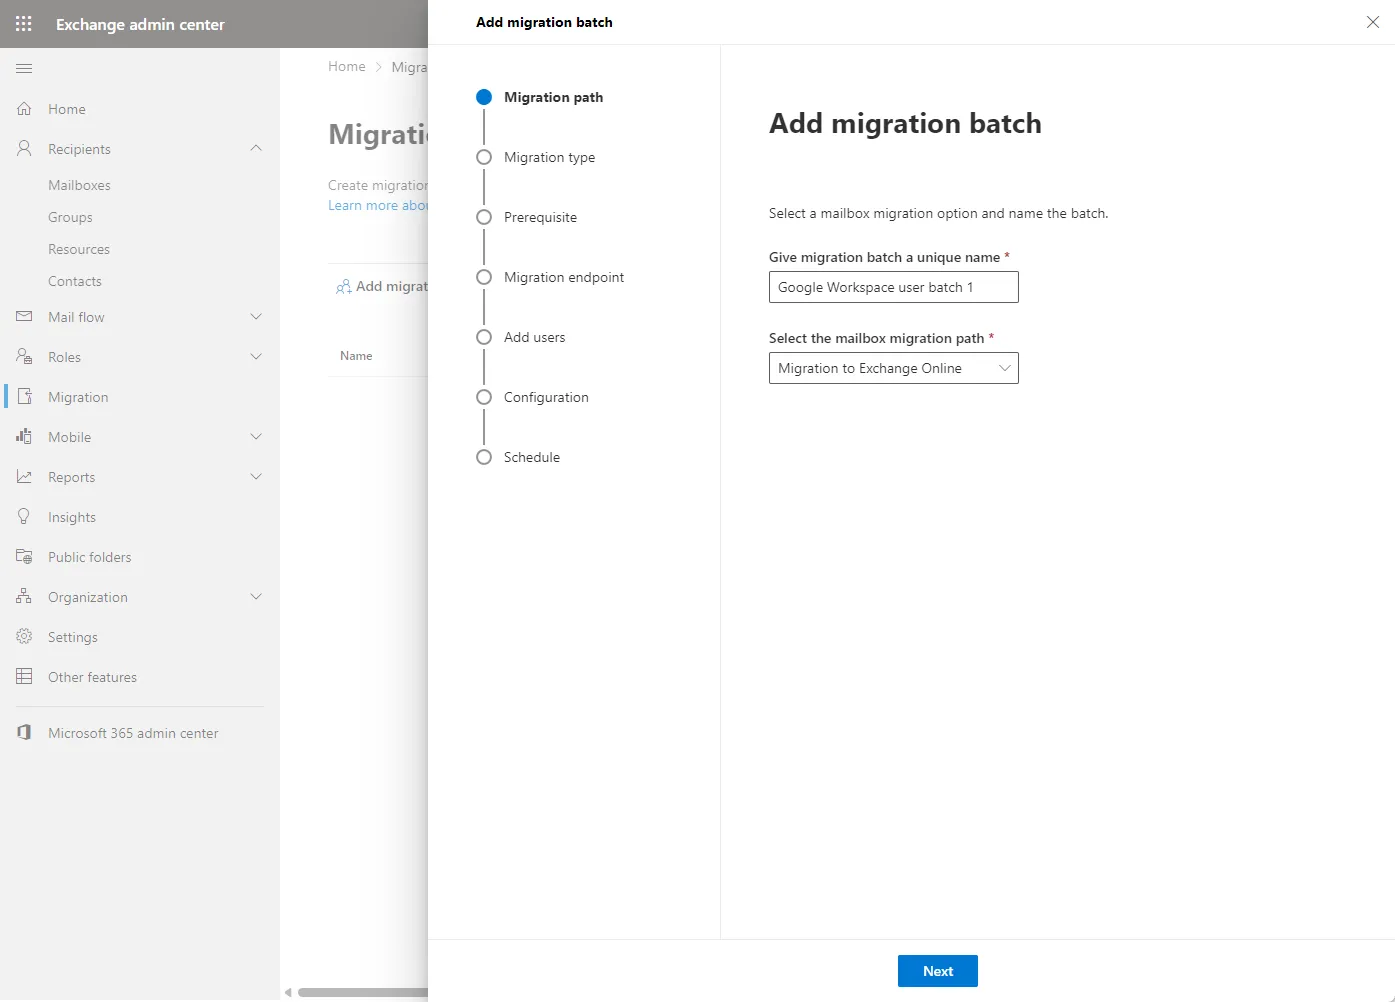Edit the migration batch name field

893,287
